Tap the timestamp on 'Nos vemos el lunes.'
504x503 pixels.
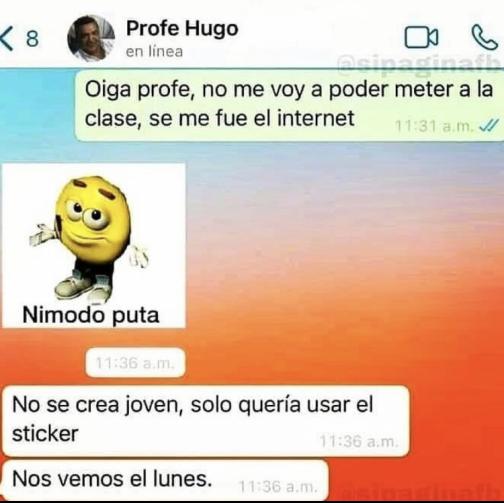tap(276, 487)
